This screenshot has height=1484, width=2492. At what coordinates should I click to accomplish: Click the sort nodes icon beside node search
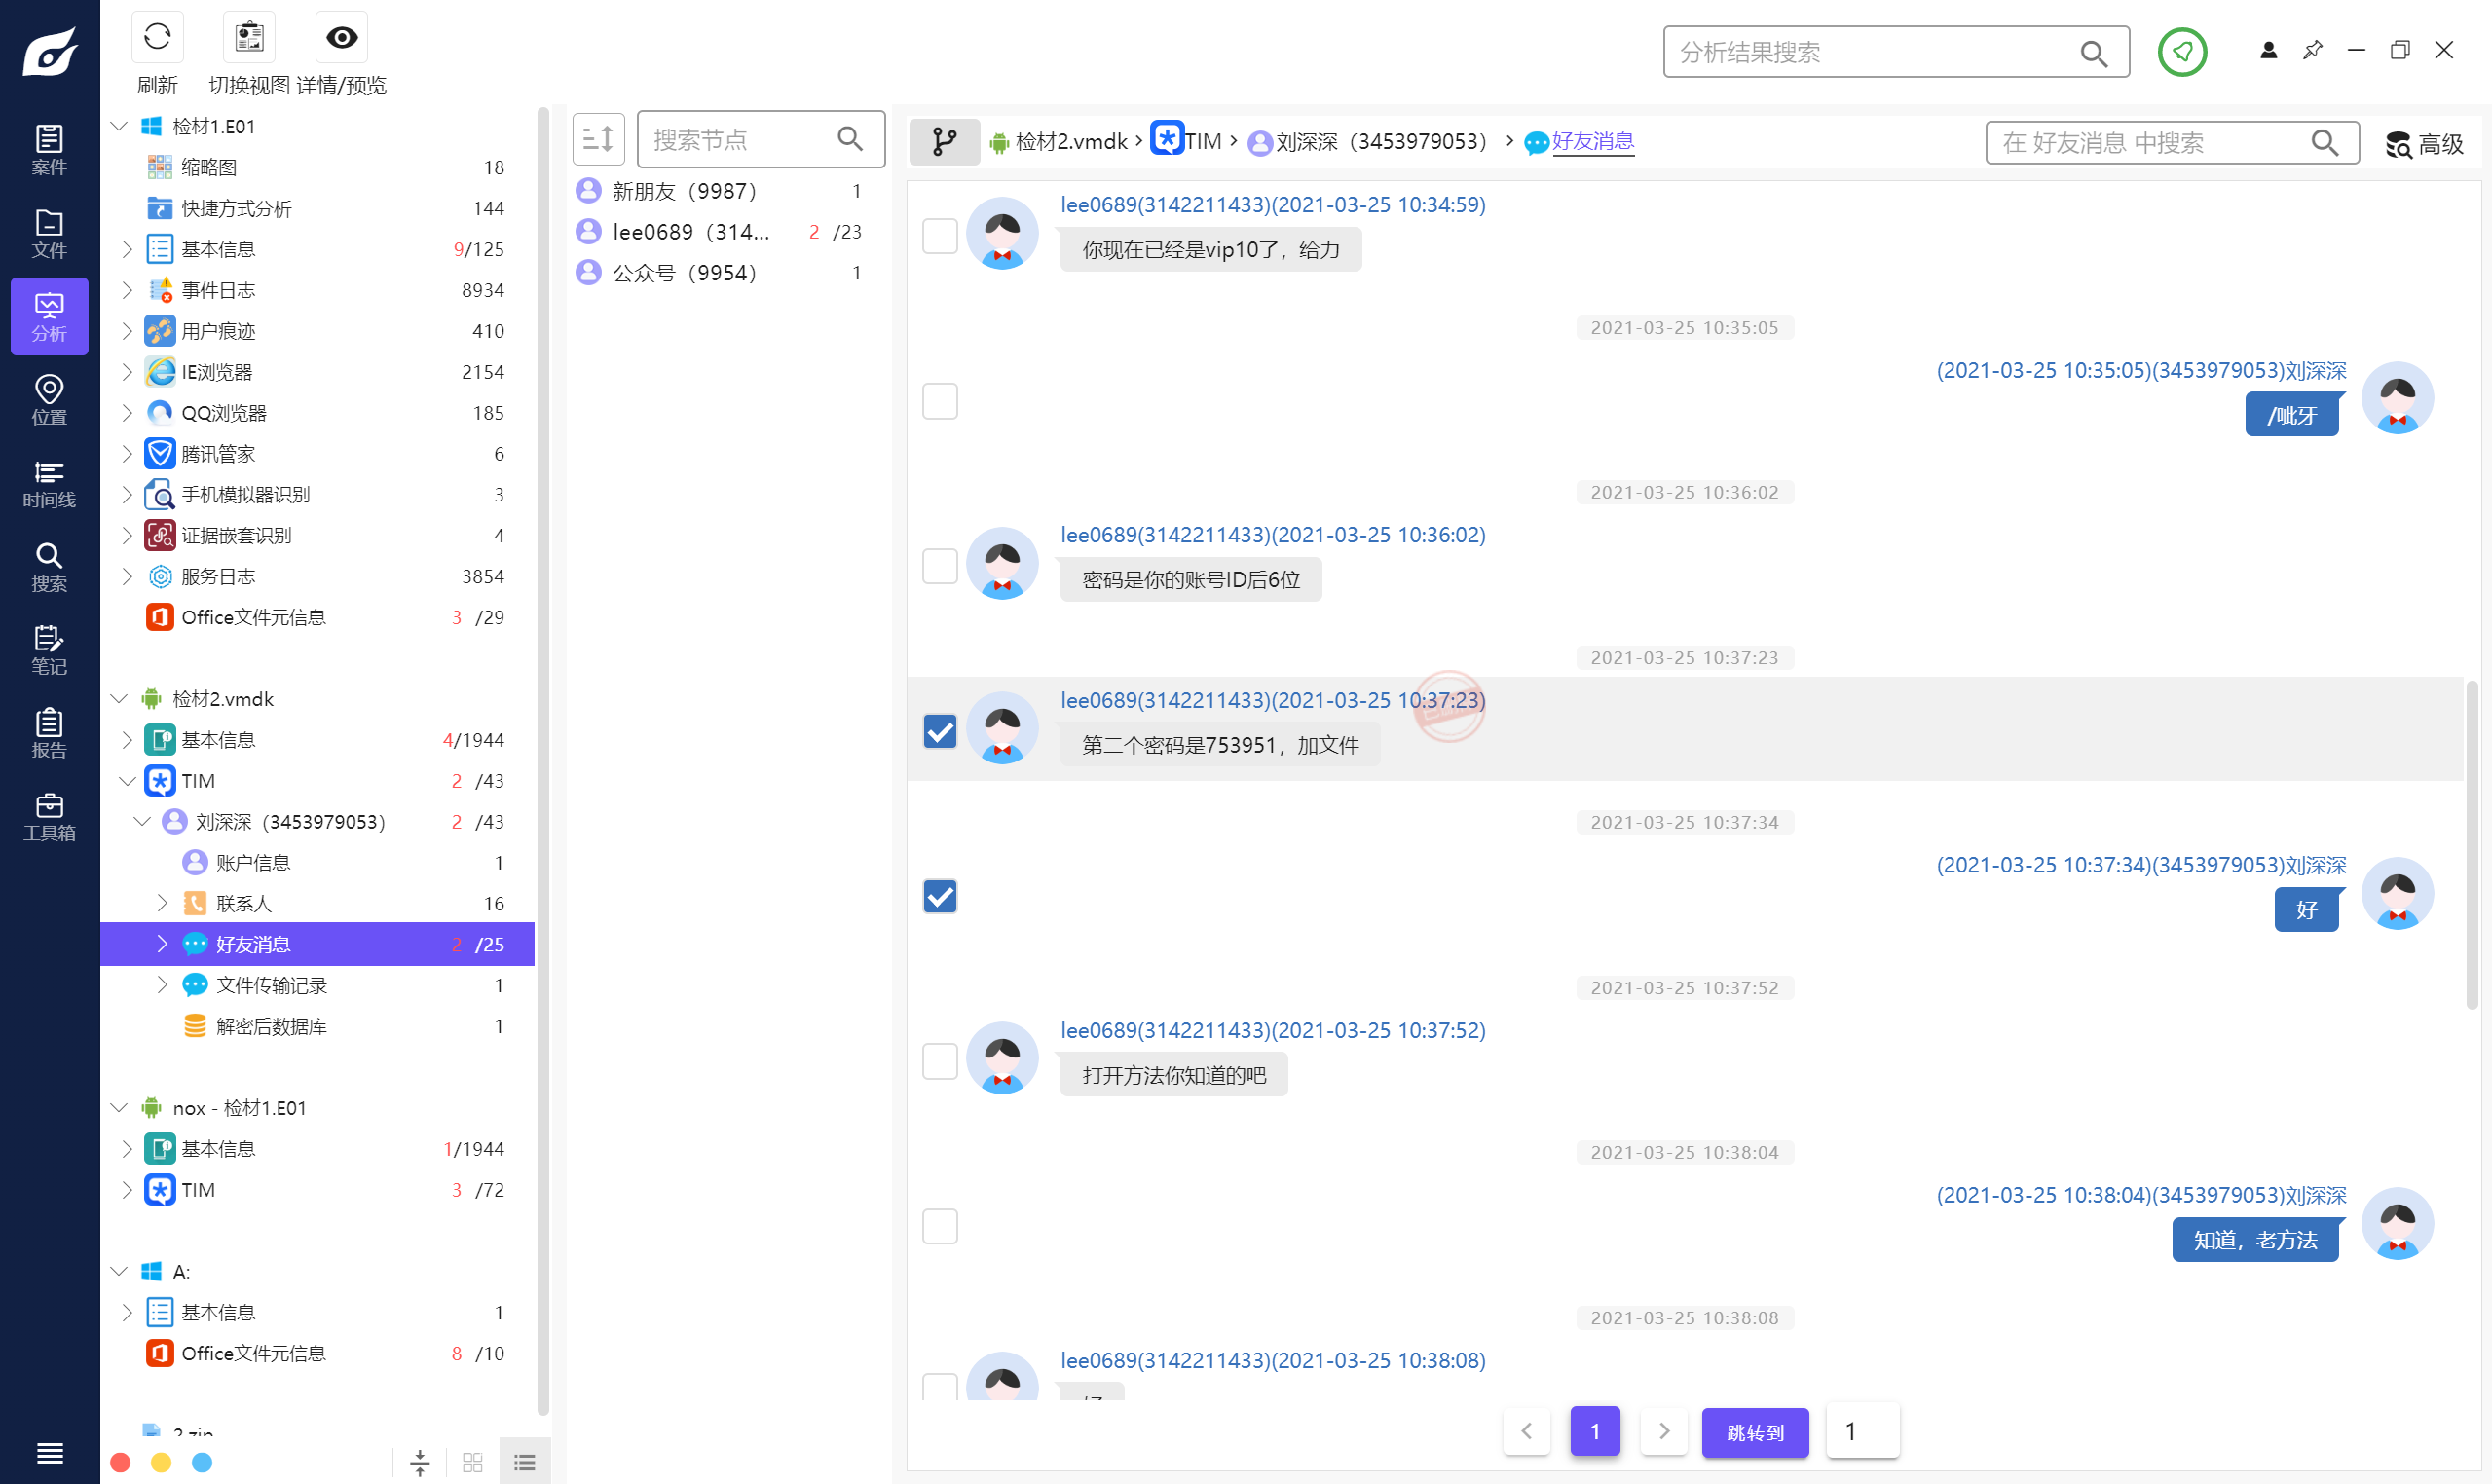point(598,139)
